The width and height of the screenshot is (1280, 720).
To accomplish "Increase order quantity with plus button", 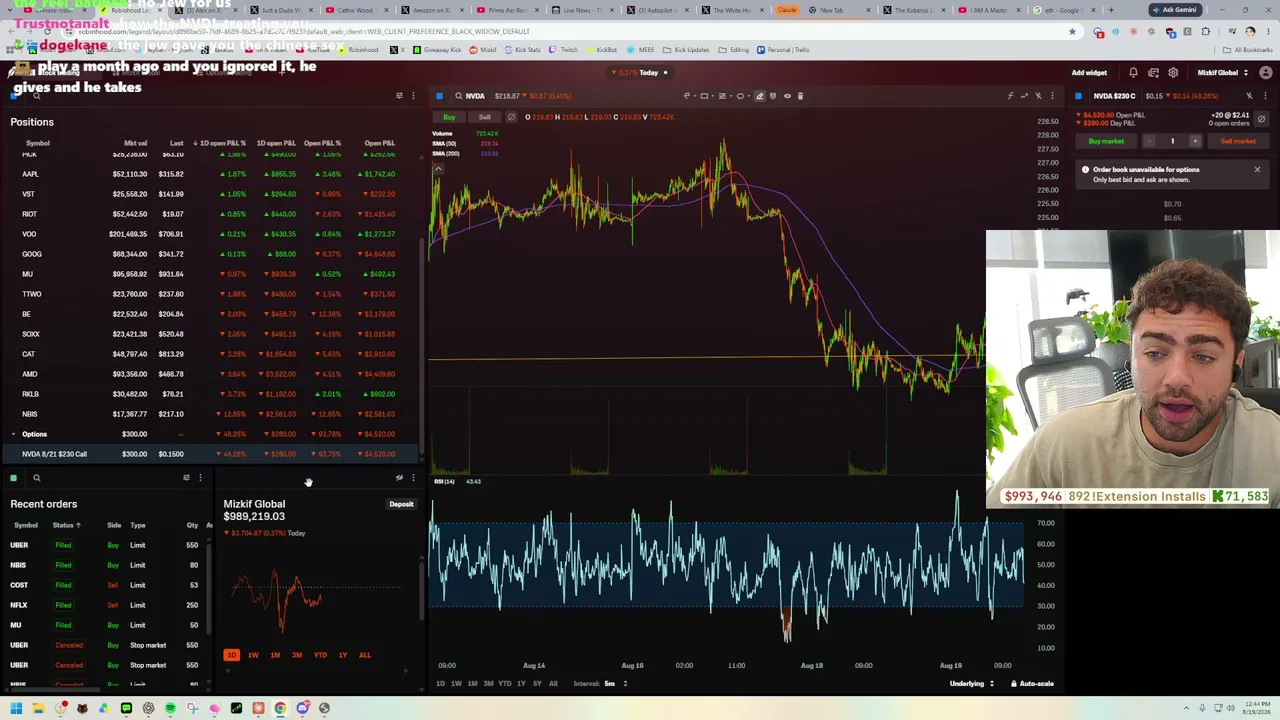I will [1194, 141].
